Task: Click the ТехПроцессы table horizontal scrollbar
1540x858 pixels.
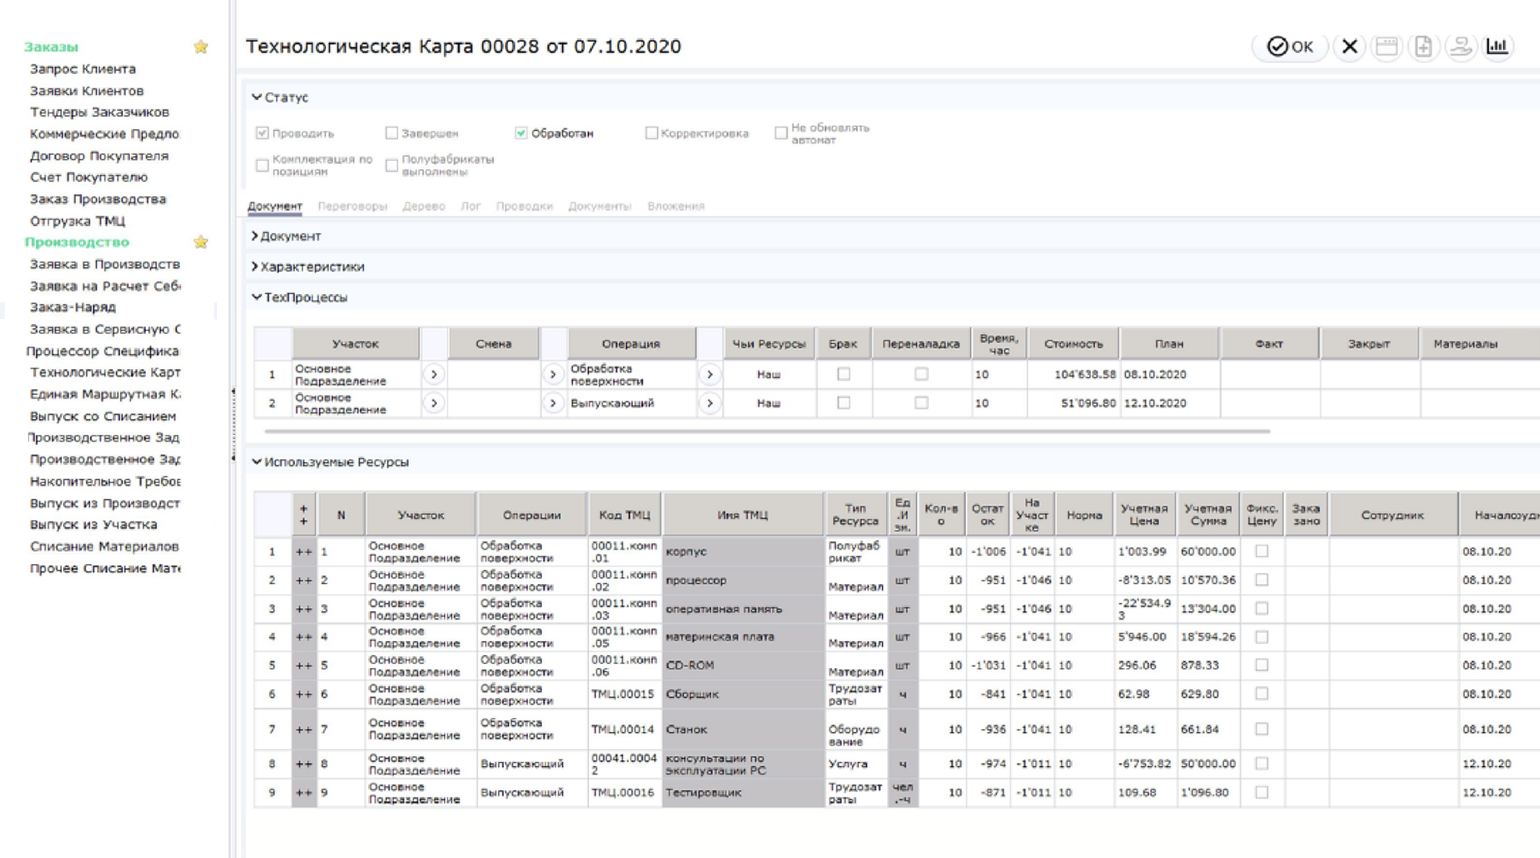Action: pos(767,431)
